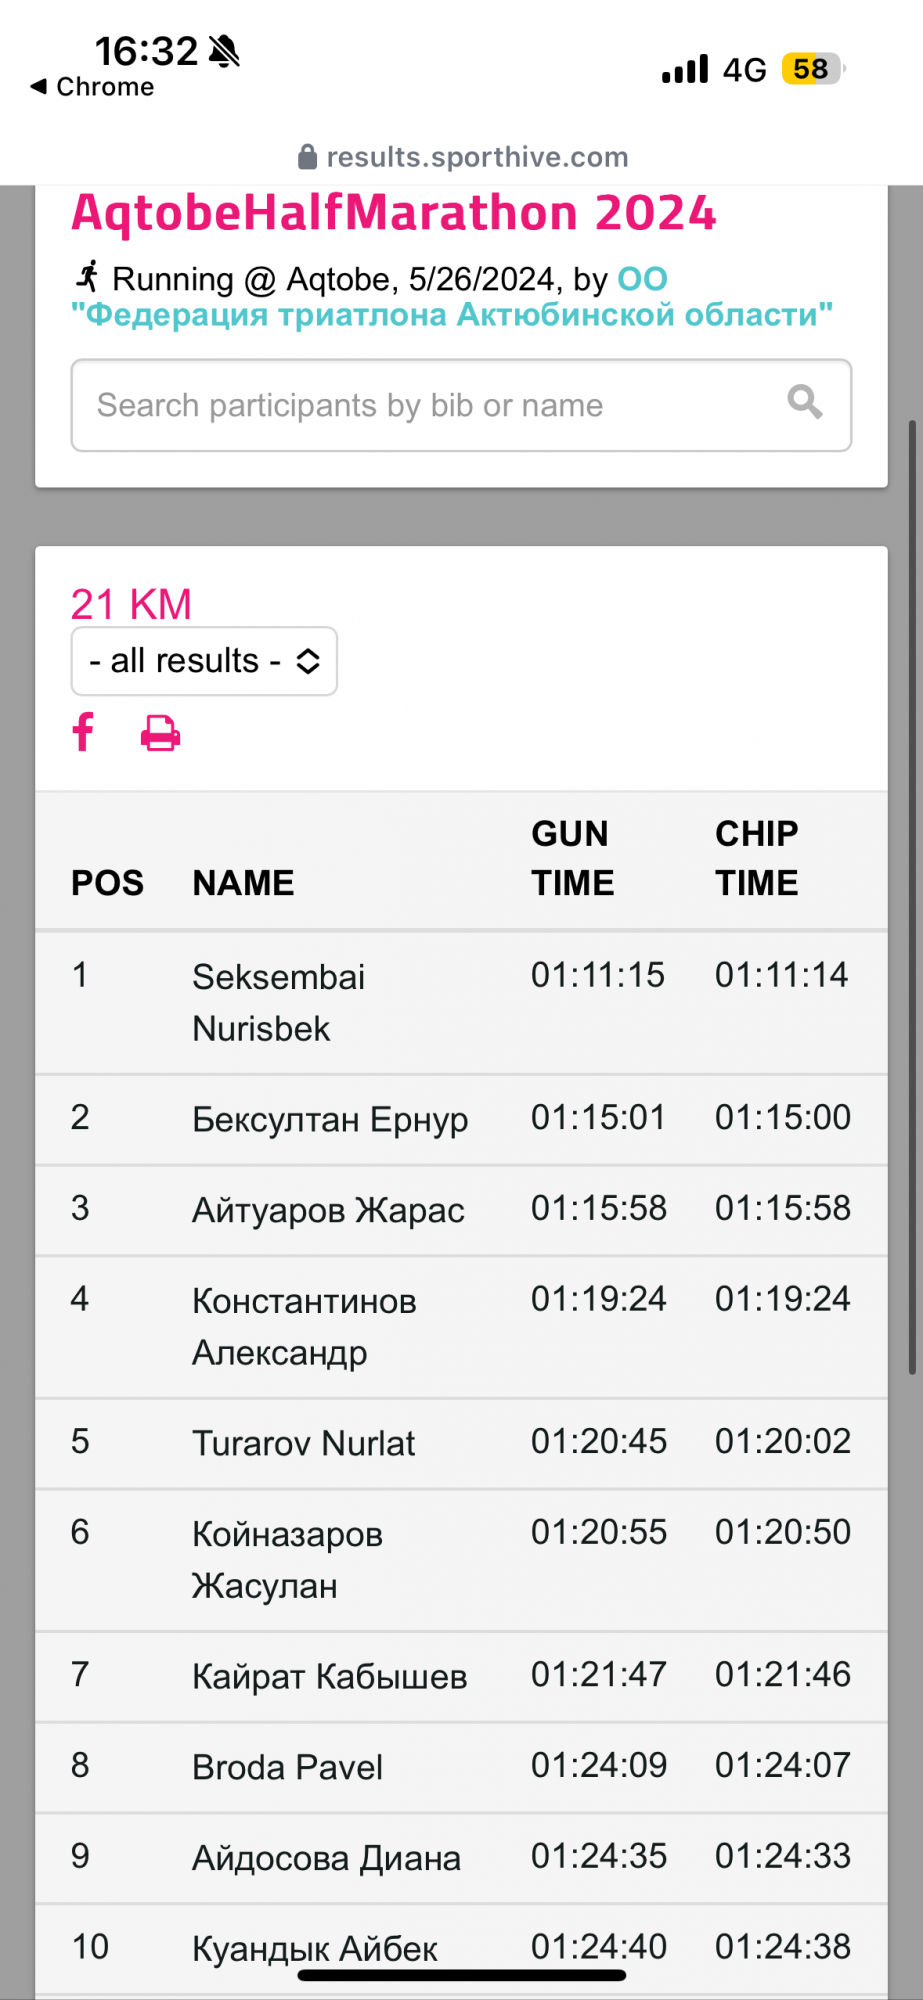Share results via Facebook icon
Image resolution: width=923 pixels, height=2000 pixels.
pos(84,732)
